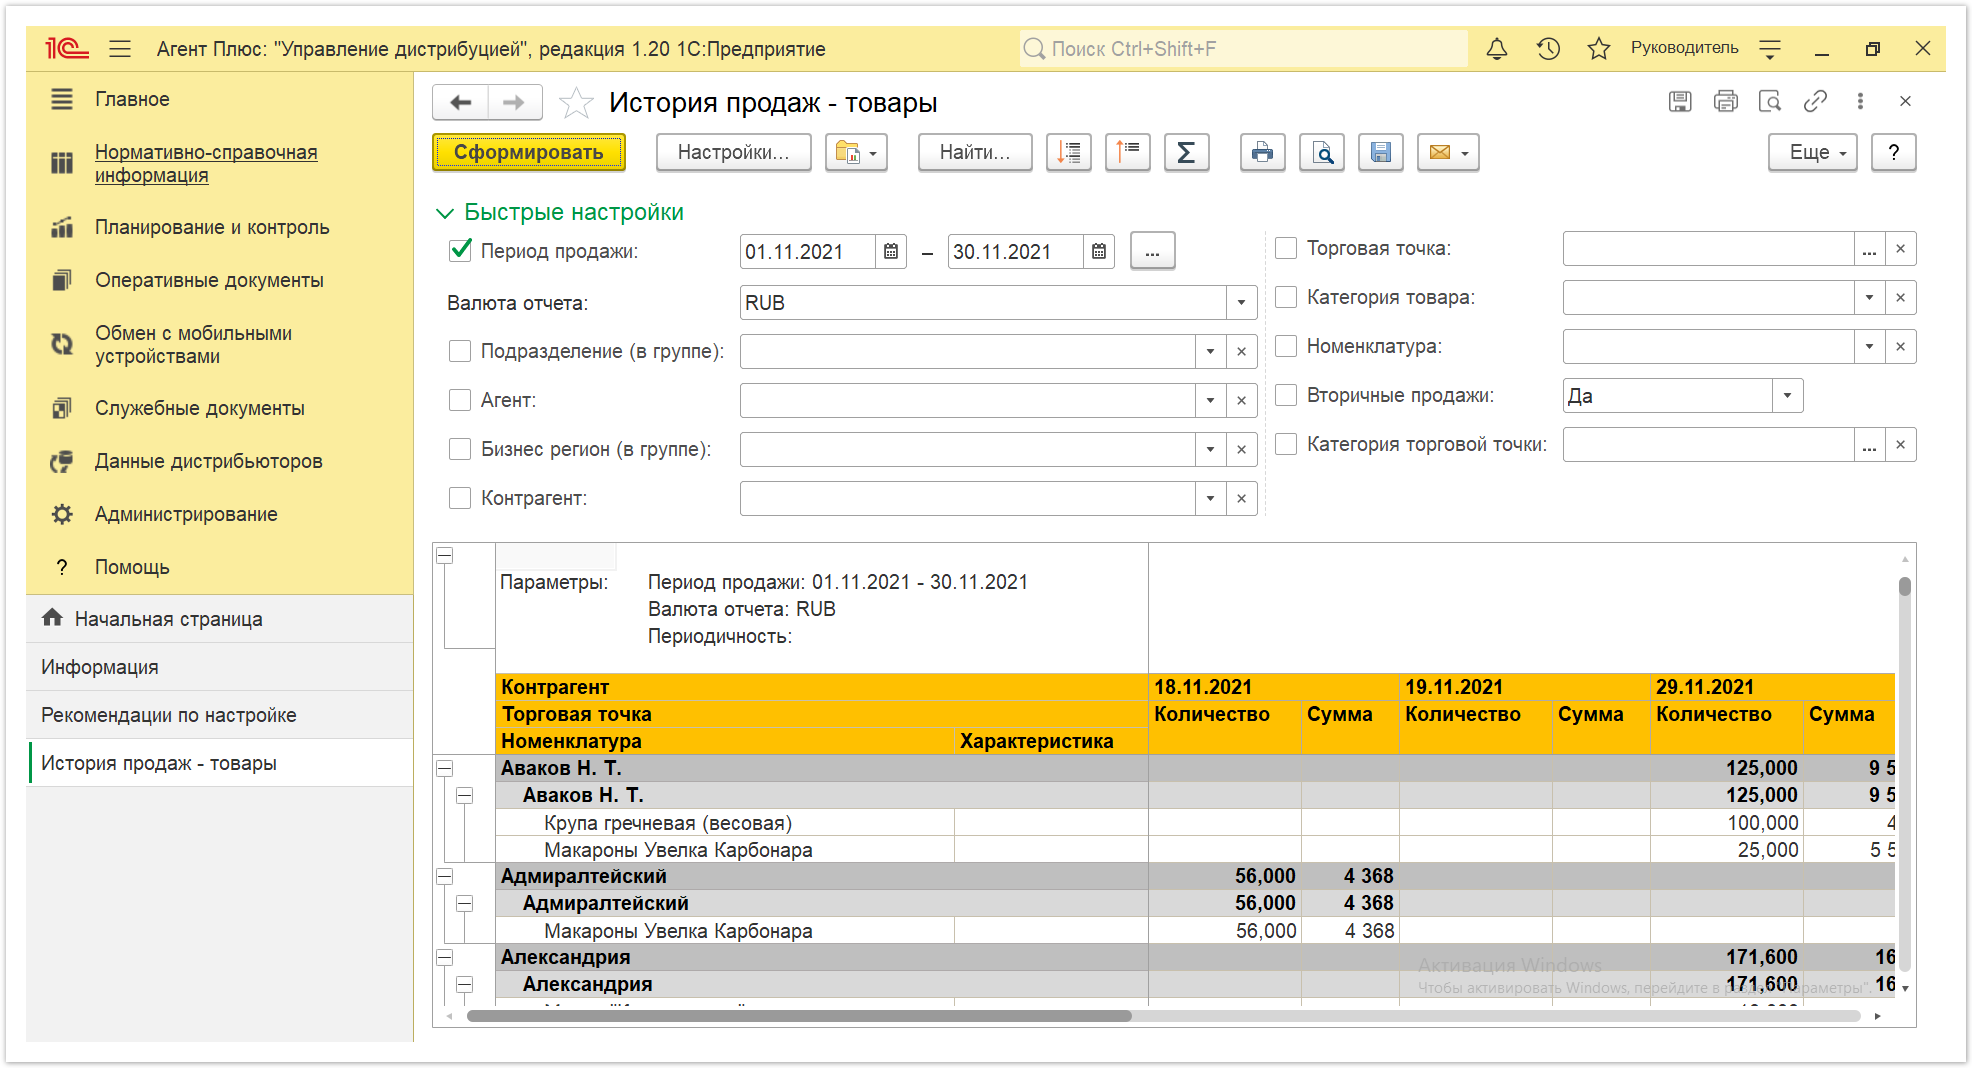Open history clock icon in title bar
The height and width of the screenshot is (1068, 1972).
[x=1549, y=49]
